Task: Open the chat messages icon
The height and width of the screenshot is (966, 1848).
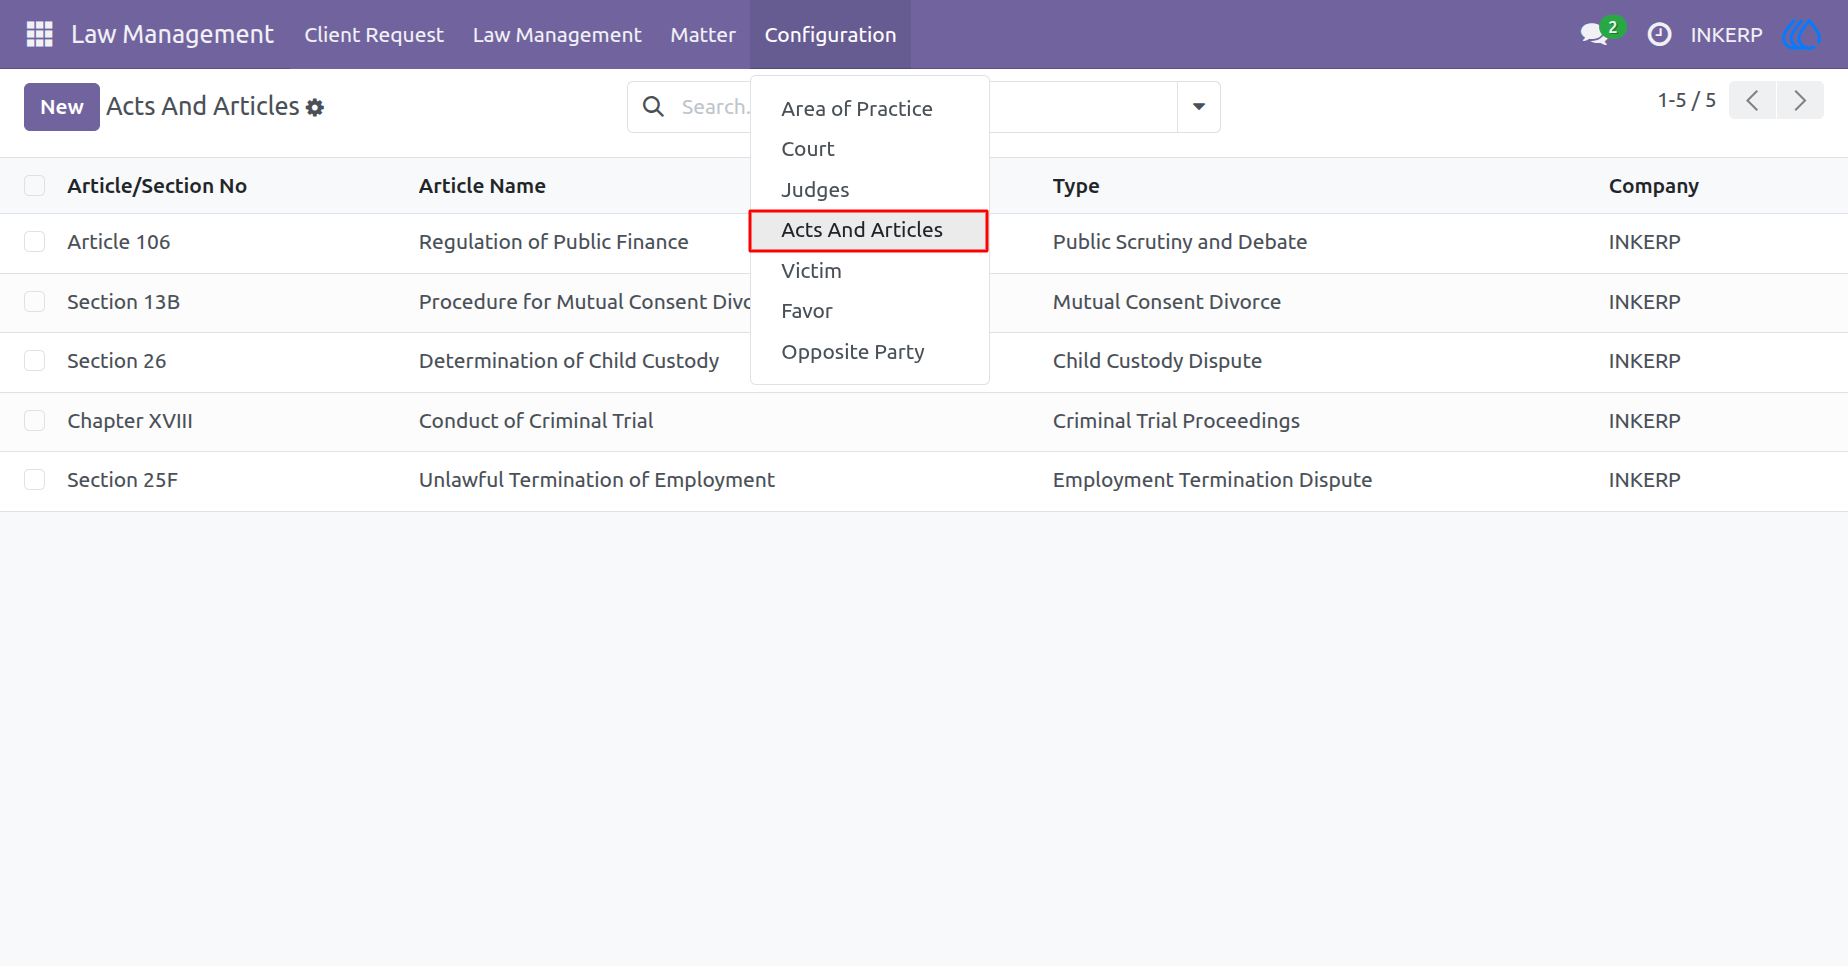Action: click(x=1594, y=34)
